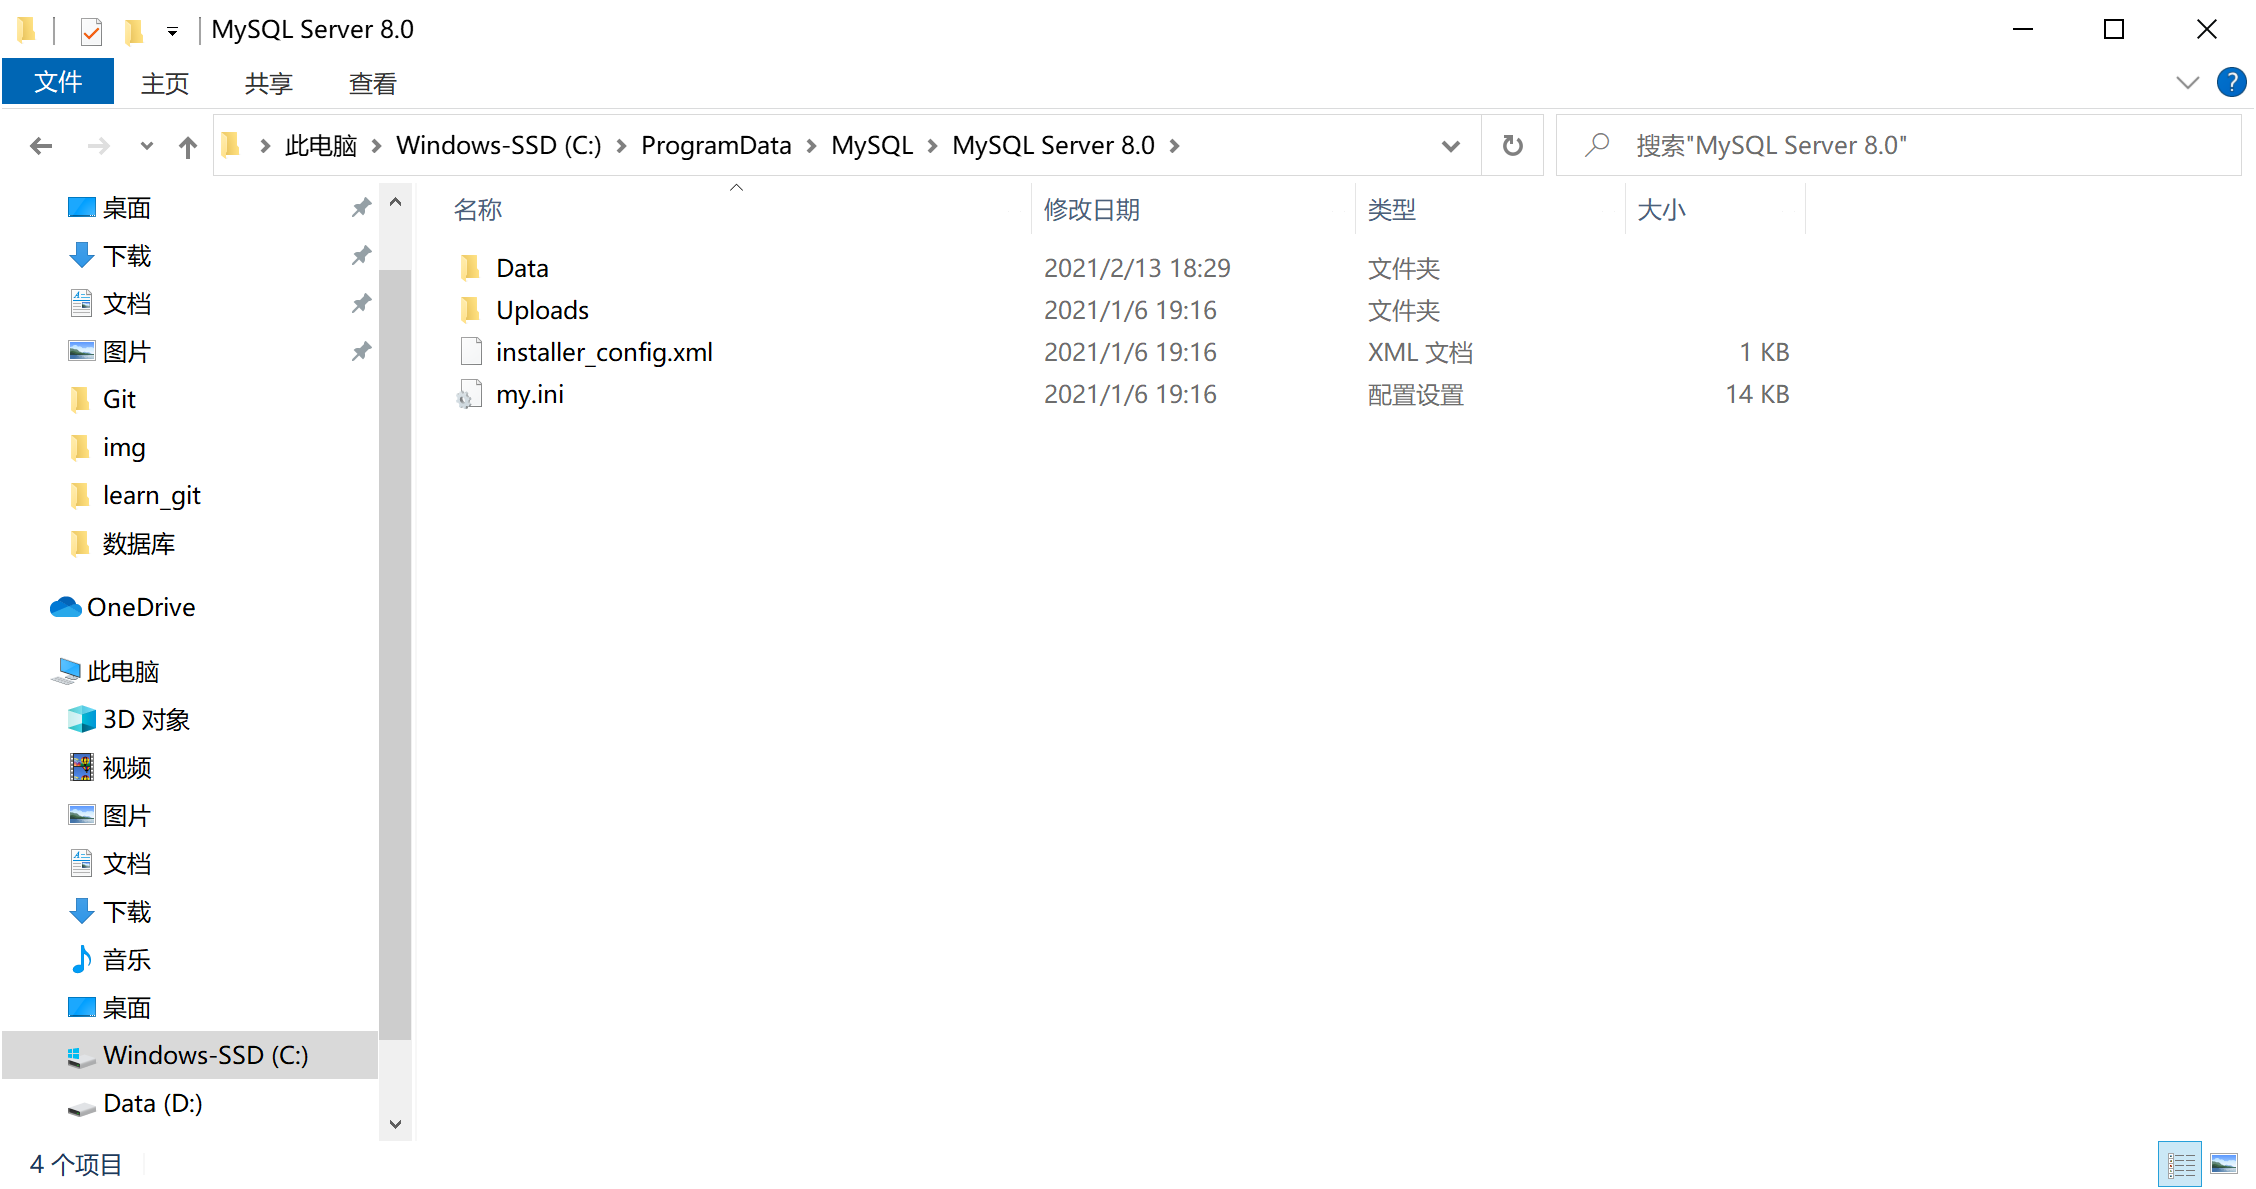Click Properties icon in quick access toolbar
The image size is (2256, 1189).
coord(91,32)
